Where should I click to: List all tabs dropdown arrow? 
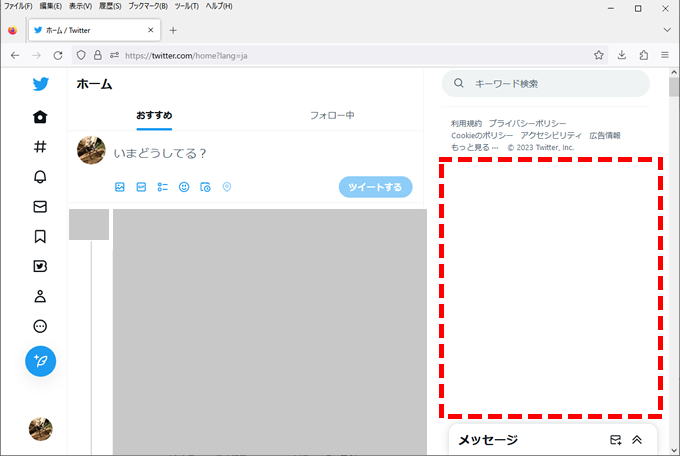click(x=667, y=30)
